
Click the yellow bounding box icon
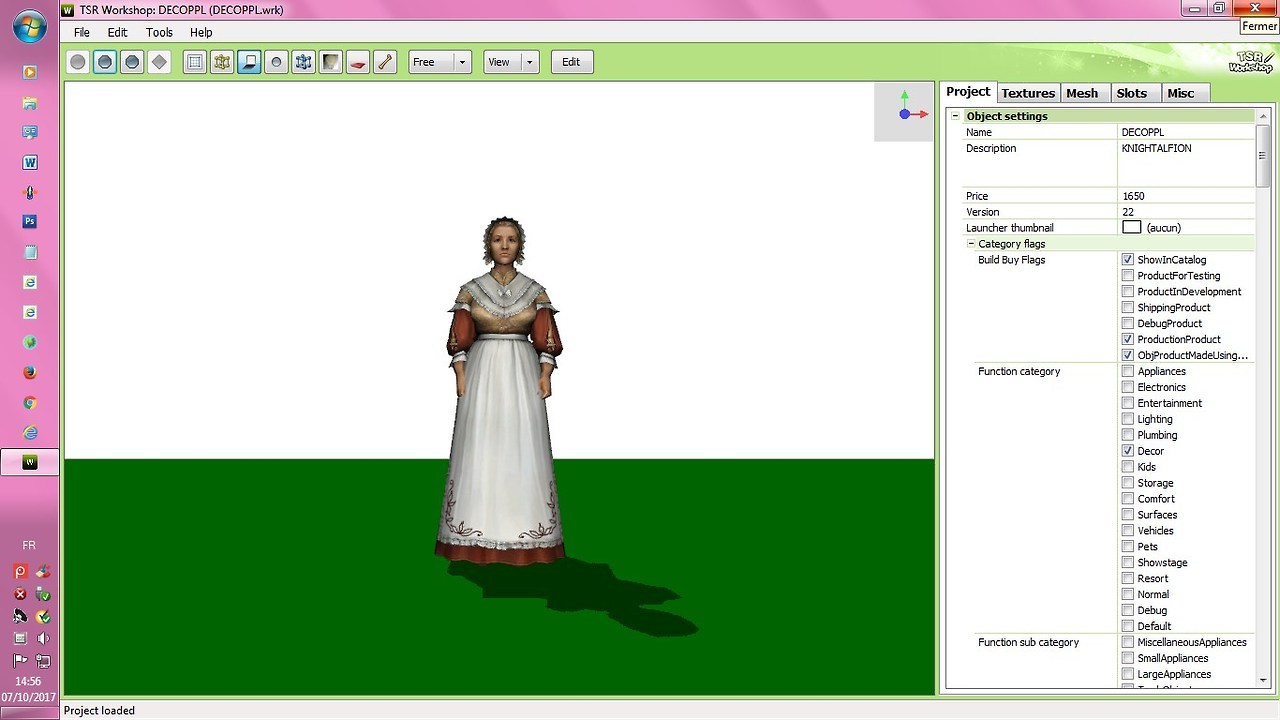[222, 62]
